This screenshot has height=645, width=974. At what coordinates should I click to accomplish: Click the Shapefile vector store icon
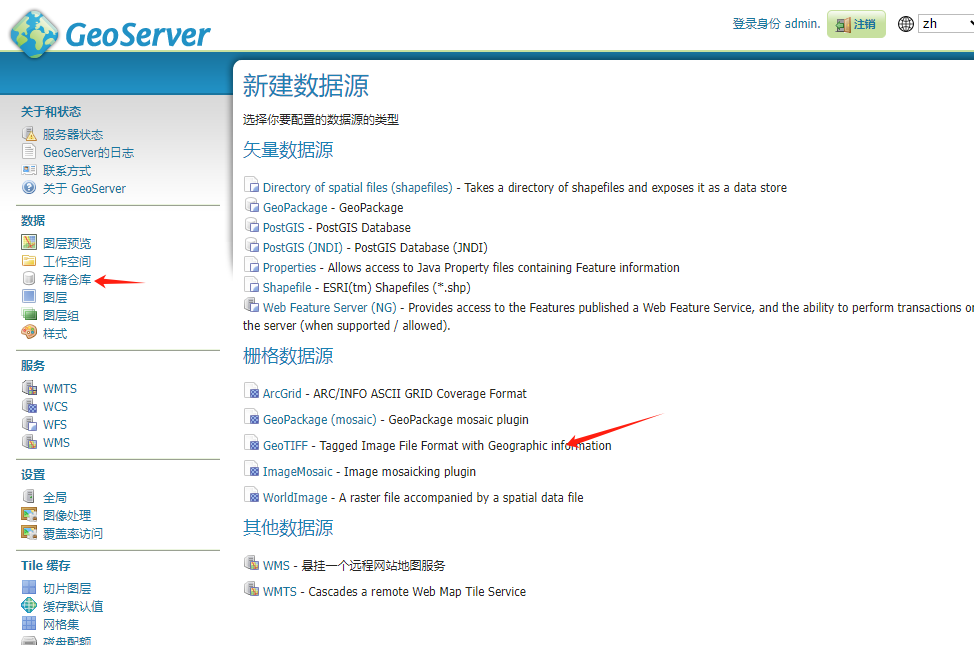[252, 286]
